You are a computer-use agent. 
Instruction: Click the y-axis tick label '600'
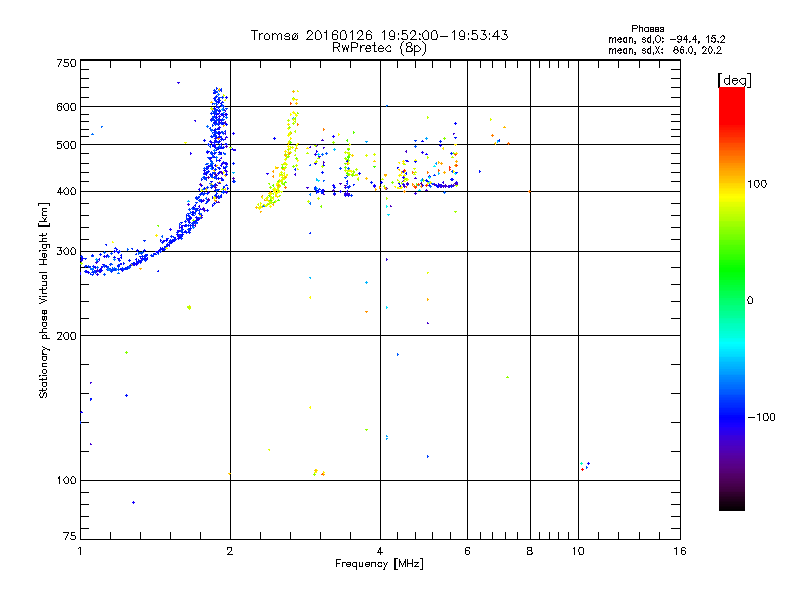[x=66, y=107]
